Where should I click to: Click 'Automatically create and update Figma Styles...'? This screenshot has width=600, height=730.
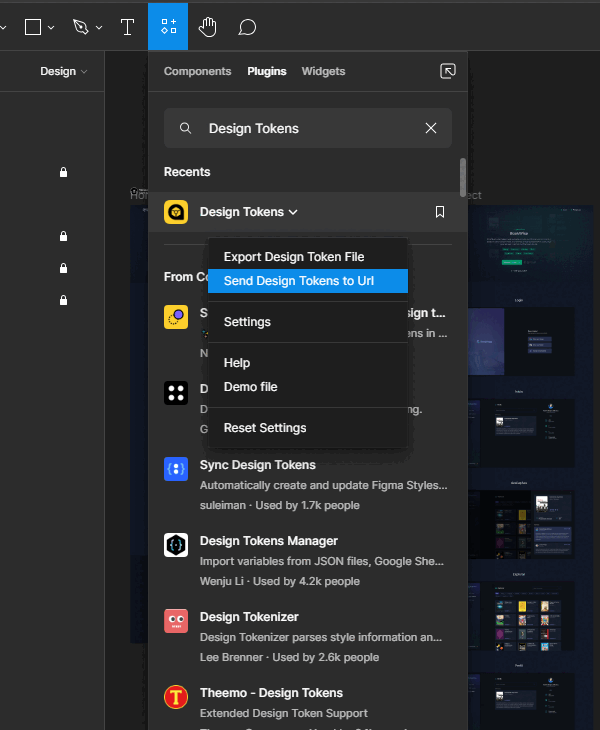(324, 485)
